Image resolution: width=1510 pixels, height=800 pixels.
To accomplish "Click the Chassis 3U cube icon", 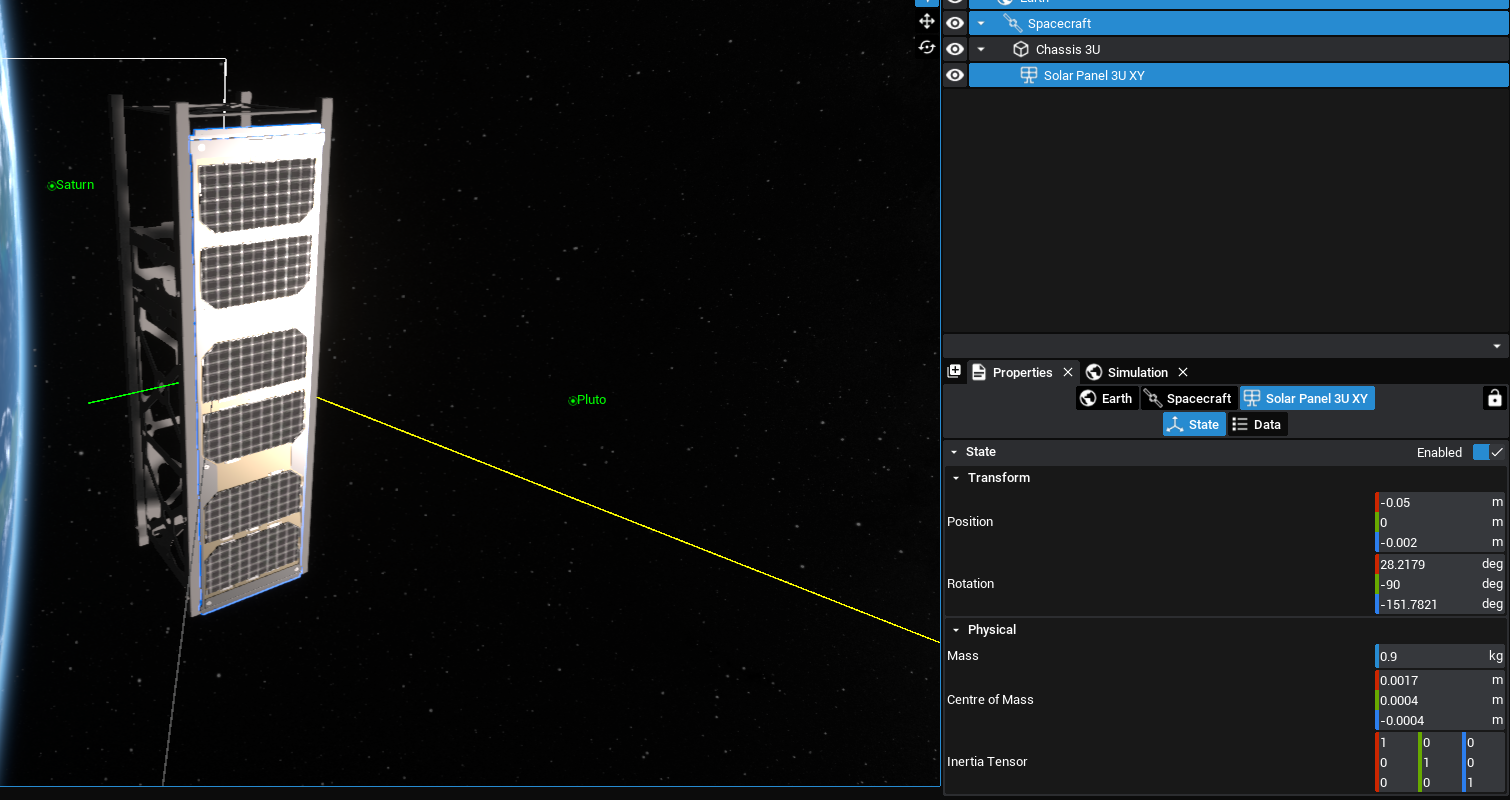I will tap(1020, 49).
